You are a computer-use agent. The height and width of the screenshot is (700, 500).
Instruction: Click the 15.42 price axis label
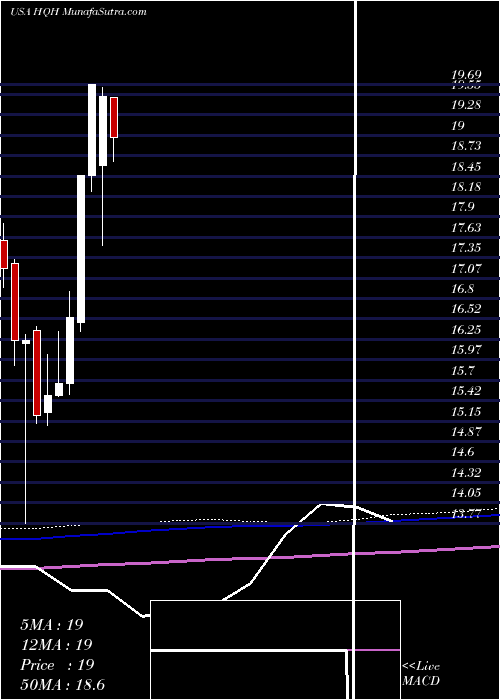466,391
